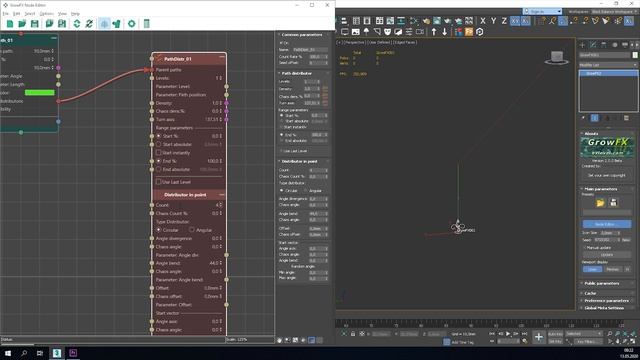Select the End % radio in PathDistr_01 node
The width and height of the screenshot is (640, 360).
[159, 161]
